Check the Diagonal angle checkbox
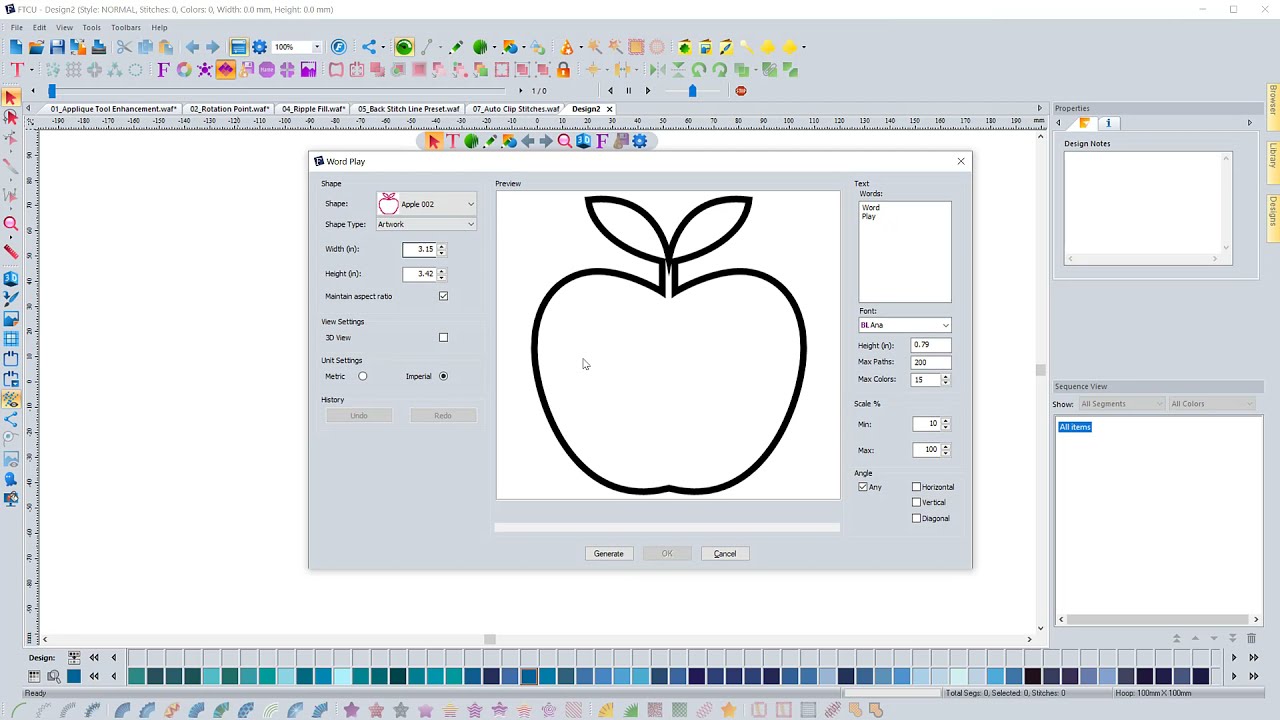 click(916, 519)
